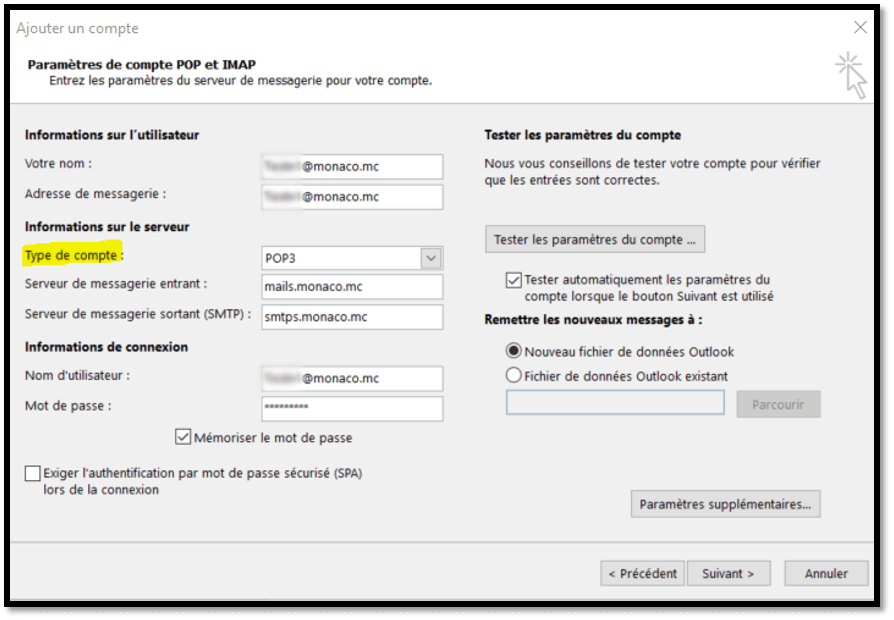894x620 pixels.
Task: Click the Mot de passe field
Action: 351,408
